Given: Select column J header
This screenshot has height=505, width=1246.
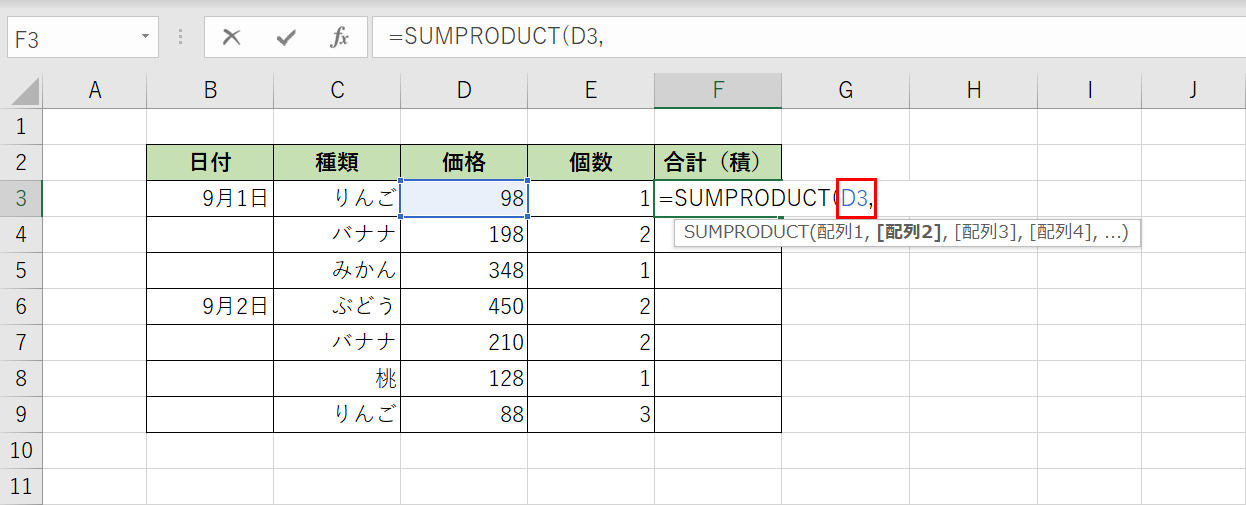Looking at the screenshot, I should 1193,90.
